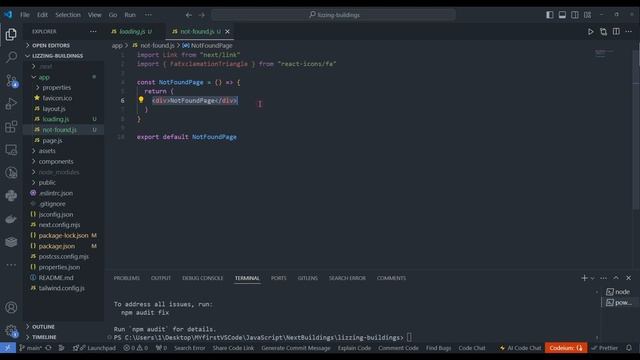Open Explorer views and more actions
Screen dimensions: 640x360
[93, 31]
